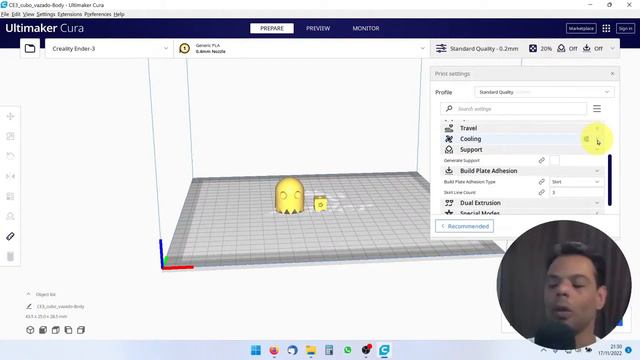The image size is (640, 360).
Task: Open the Extensions menu
Action: (x=70, y=14)
